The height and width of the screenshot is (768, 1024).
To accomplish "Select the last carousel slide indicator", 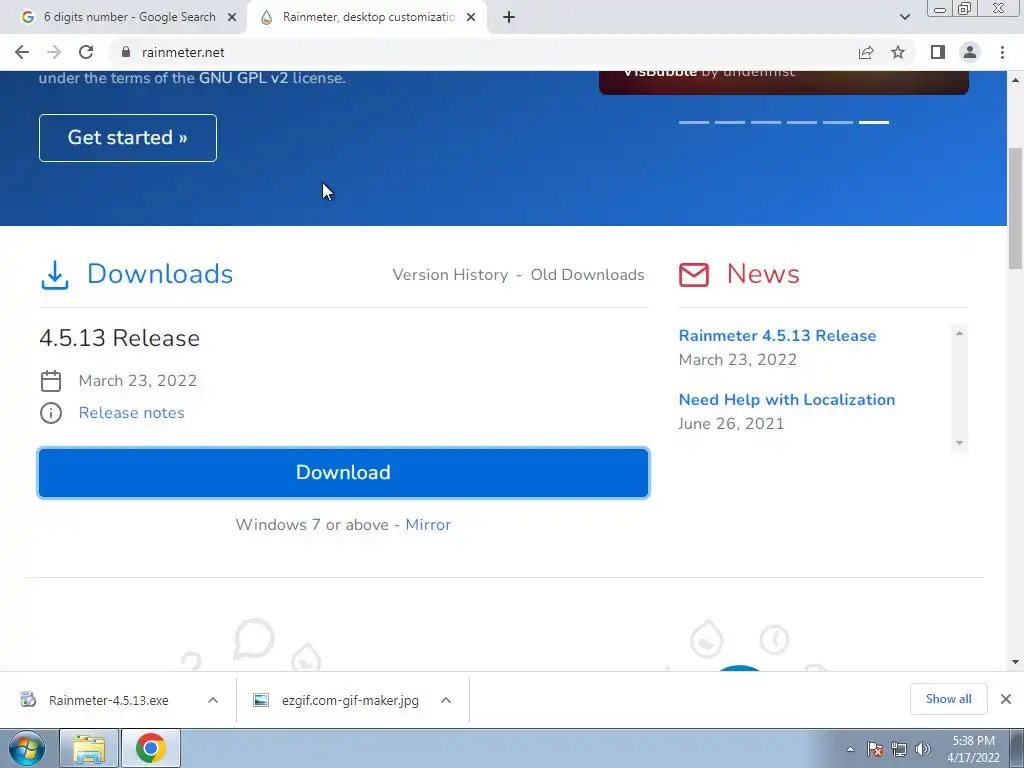I will [874, 122].
